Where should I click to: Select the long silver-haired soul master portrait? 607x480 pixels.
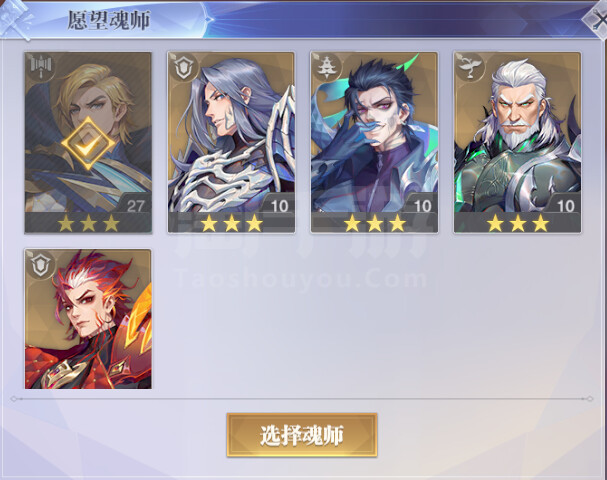[x=231, y=142]
